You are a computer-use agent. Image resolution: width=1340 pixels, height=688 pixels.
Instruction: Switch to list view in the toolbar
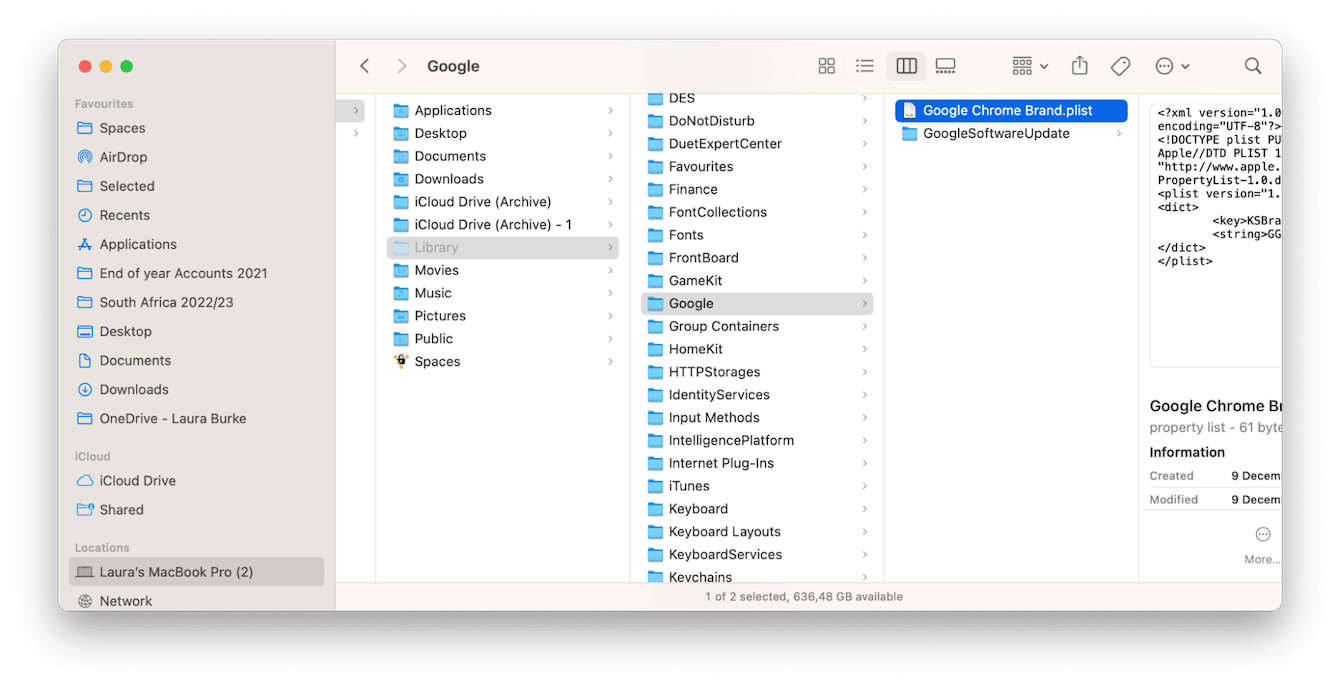(865, 65)
